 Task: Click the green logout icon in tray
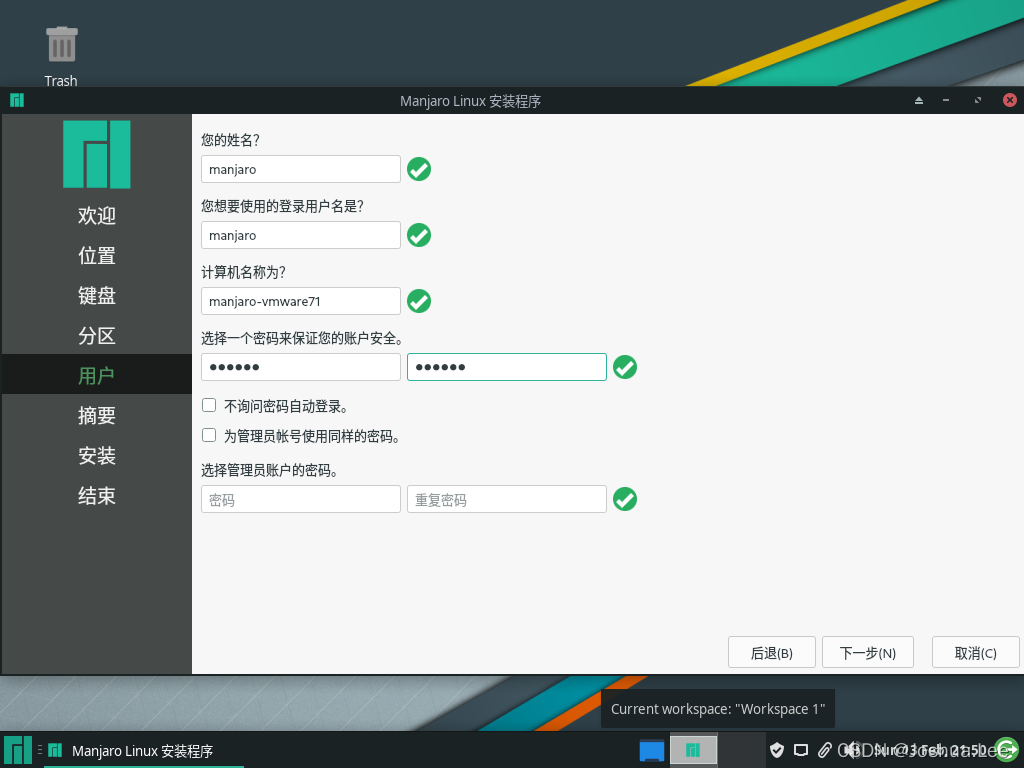[x=1006, y=750]
